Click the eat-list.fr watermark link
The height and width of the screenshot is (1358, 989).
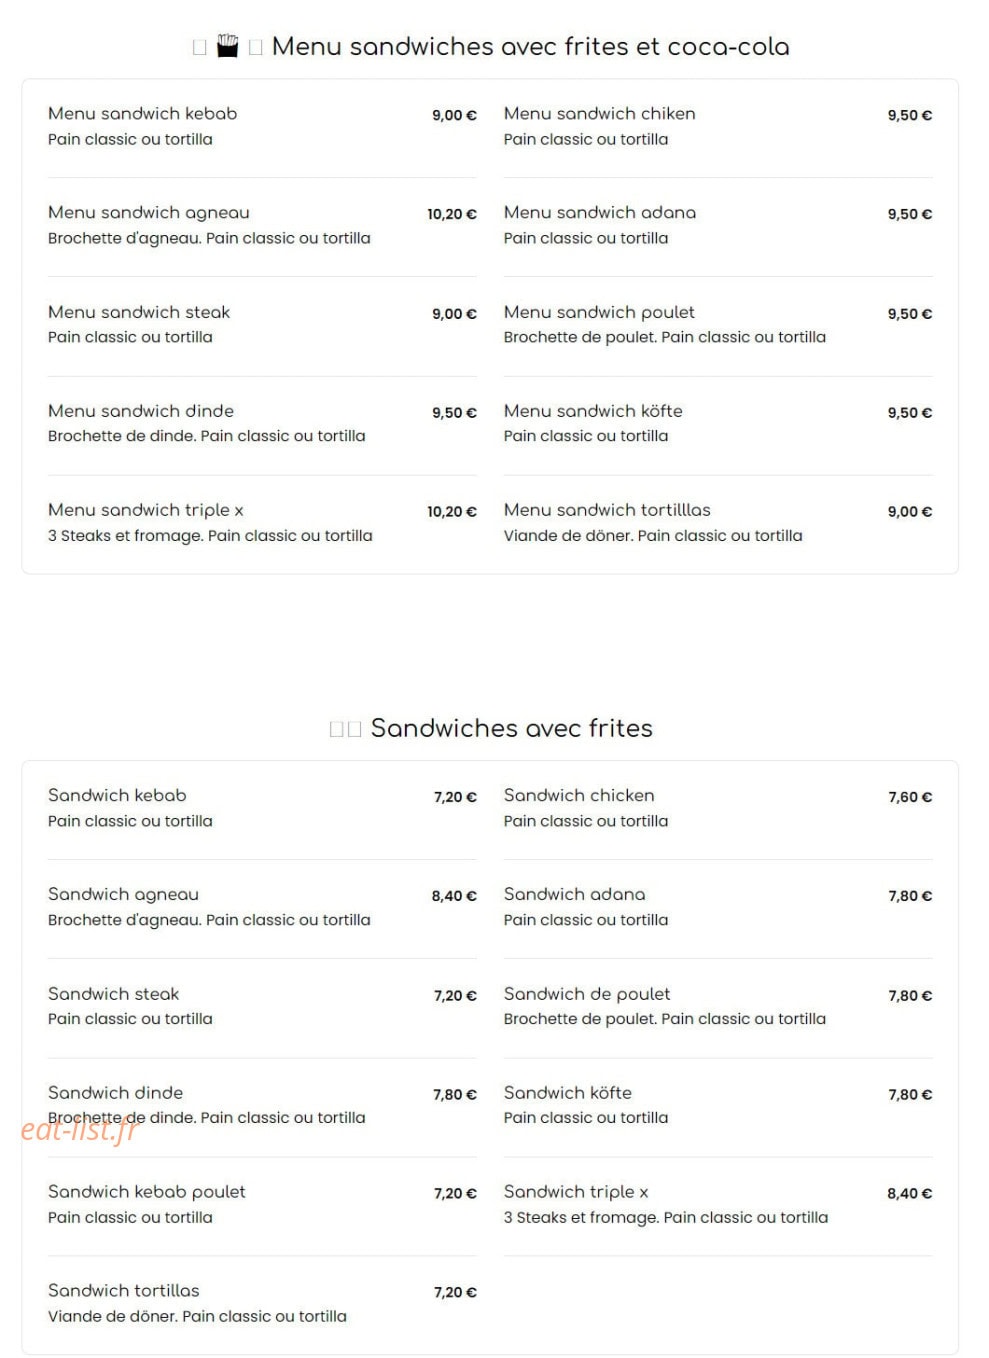(x=79, y=1129)
